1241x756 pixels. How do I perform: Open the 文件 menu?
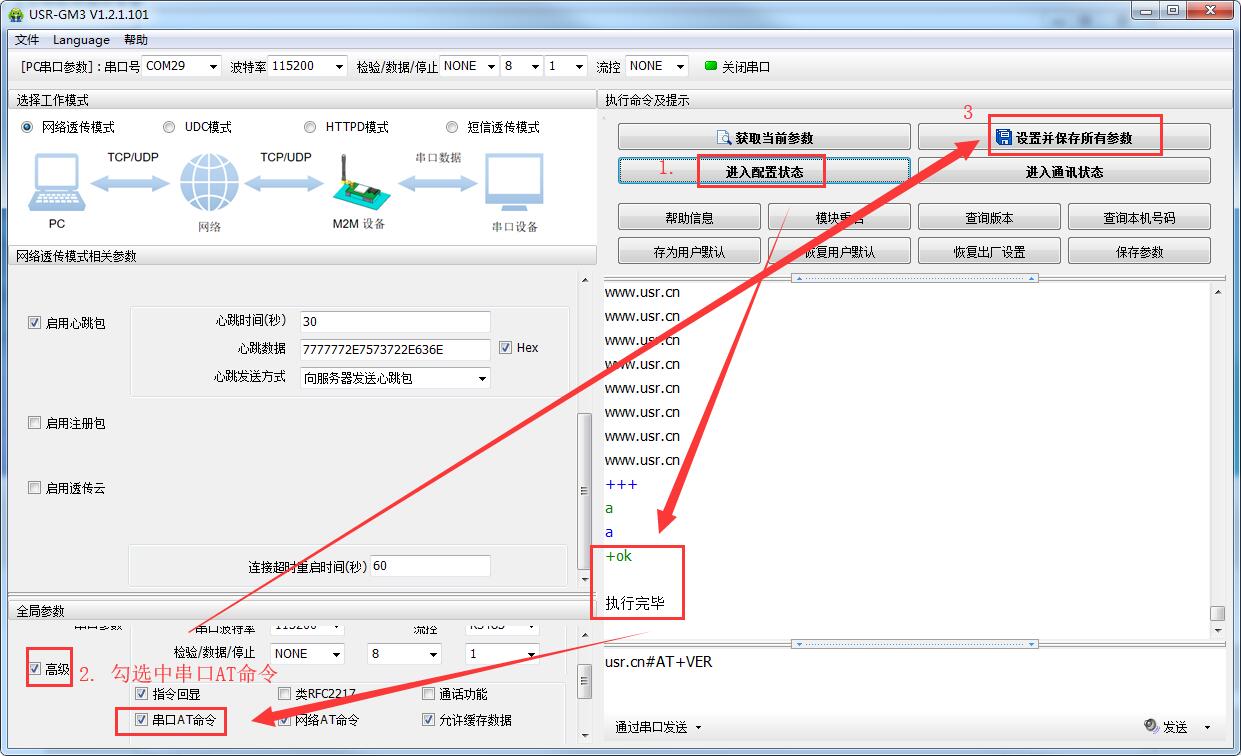(27, 40)
